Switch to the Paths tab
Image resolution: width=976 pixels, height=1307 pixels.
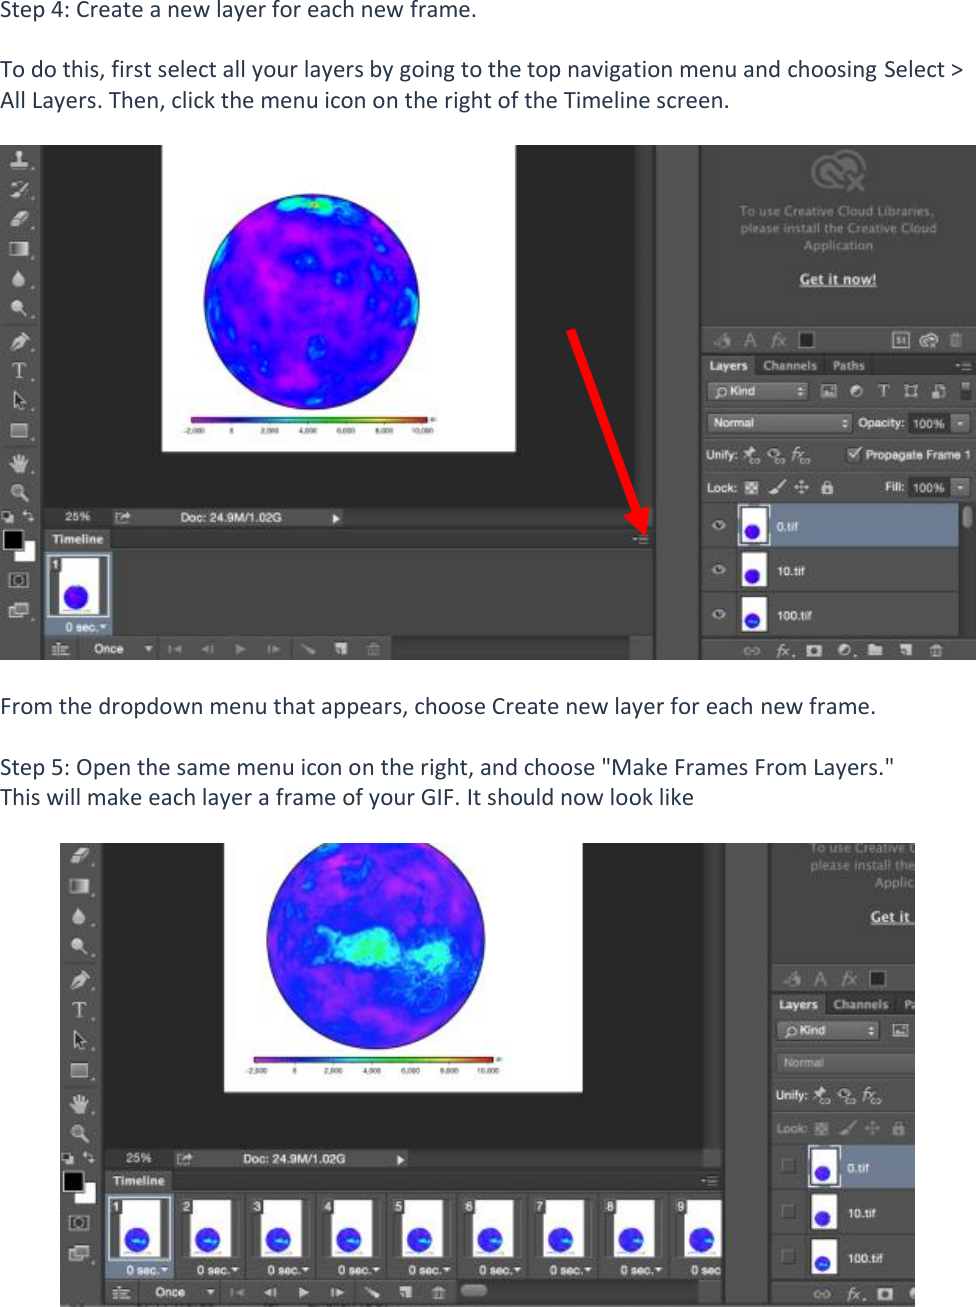[x=848, y=365]
